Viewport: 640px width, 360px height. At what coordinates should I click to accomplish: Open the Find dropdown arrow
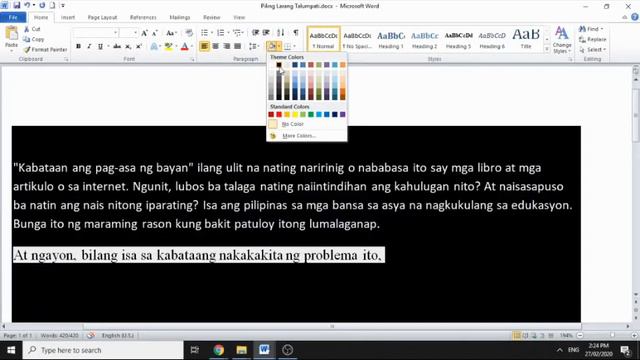pos(602,29)
